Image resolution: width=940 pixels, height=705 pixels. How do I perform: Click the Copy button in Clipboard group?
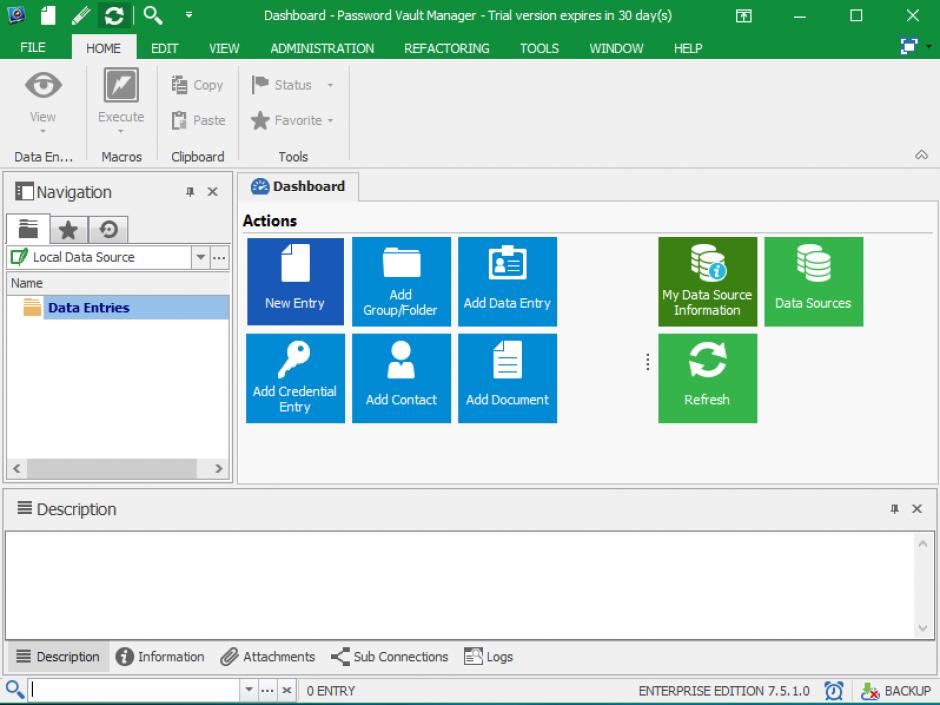197,85
